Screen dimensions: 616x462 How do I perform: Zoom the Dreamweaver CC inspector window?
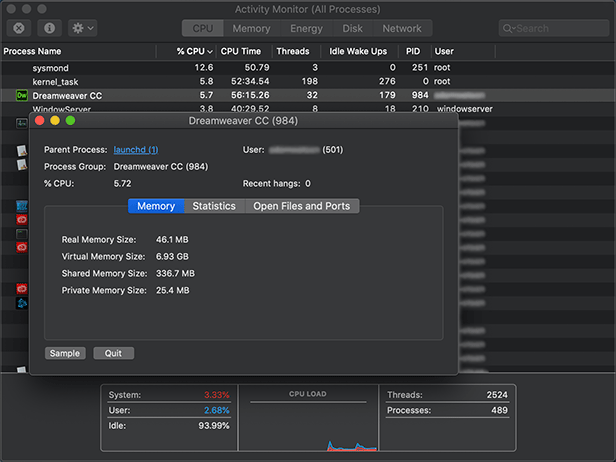pyautogui.click(x=70, y=121)
